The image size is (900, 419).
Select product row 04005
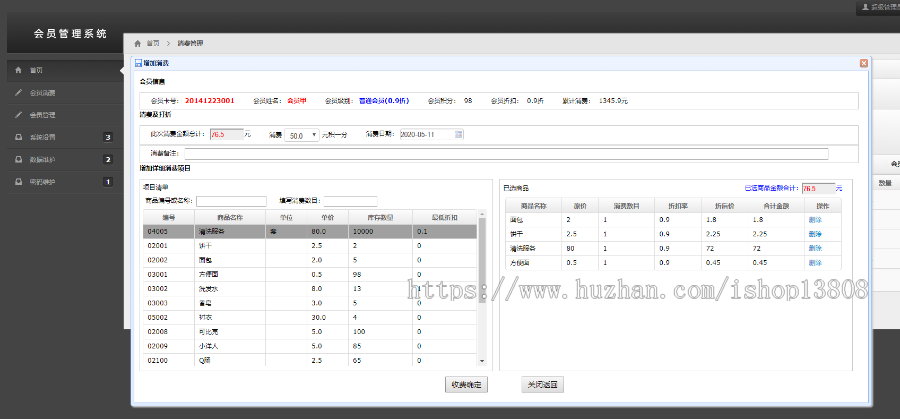310,232
